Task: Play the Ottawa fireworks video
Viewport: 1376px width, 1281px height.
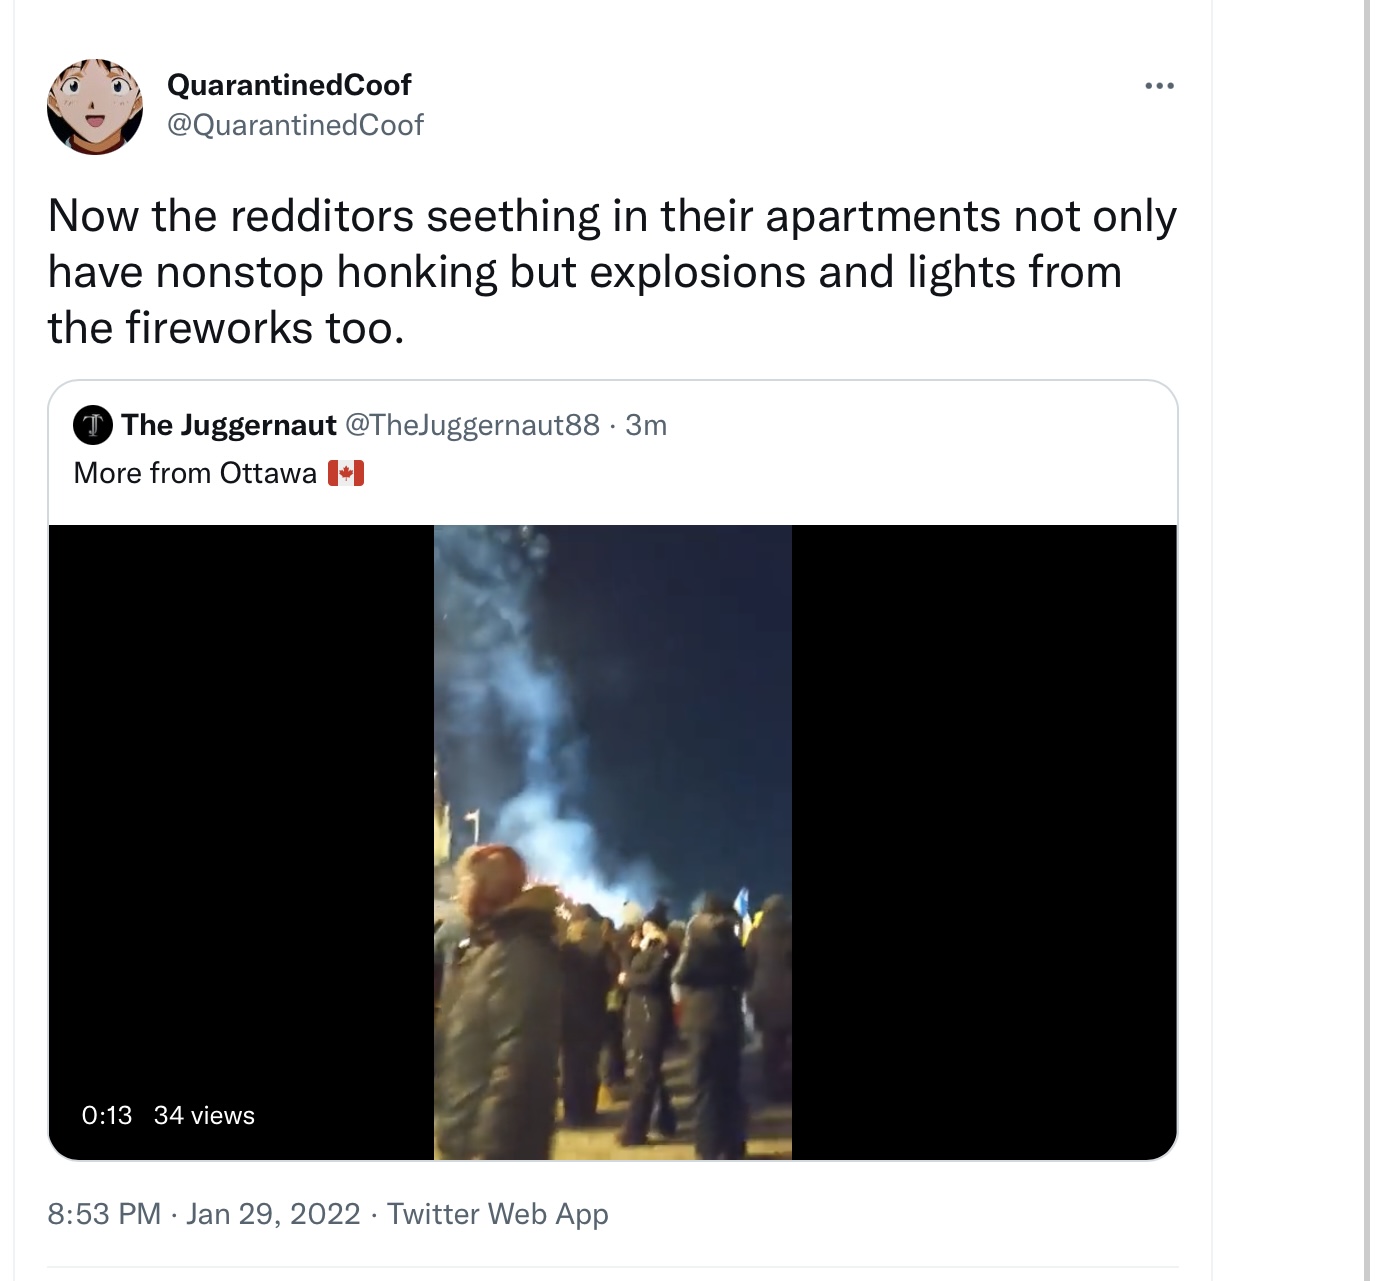Action: click(x=613, y=842)
